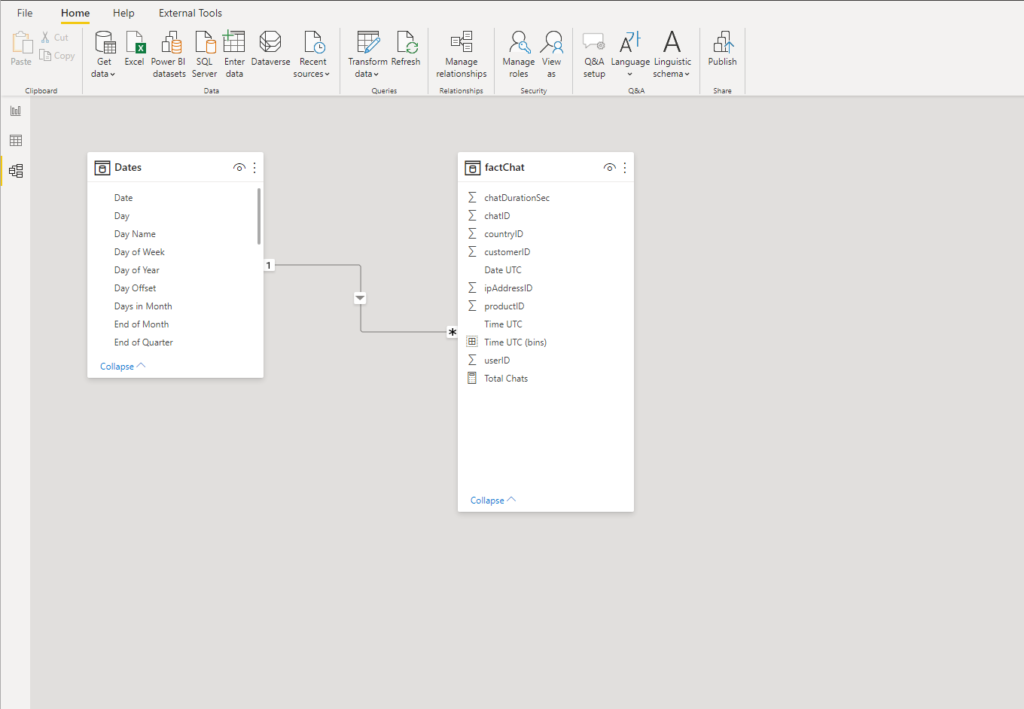This screenshot has height=709, width=1024.
Task: Open more options for factChat table
Action: pyautogui.click(x=625, y=168)
